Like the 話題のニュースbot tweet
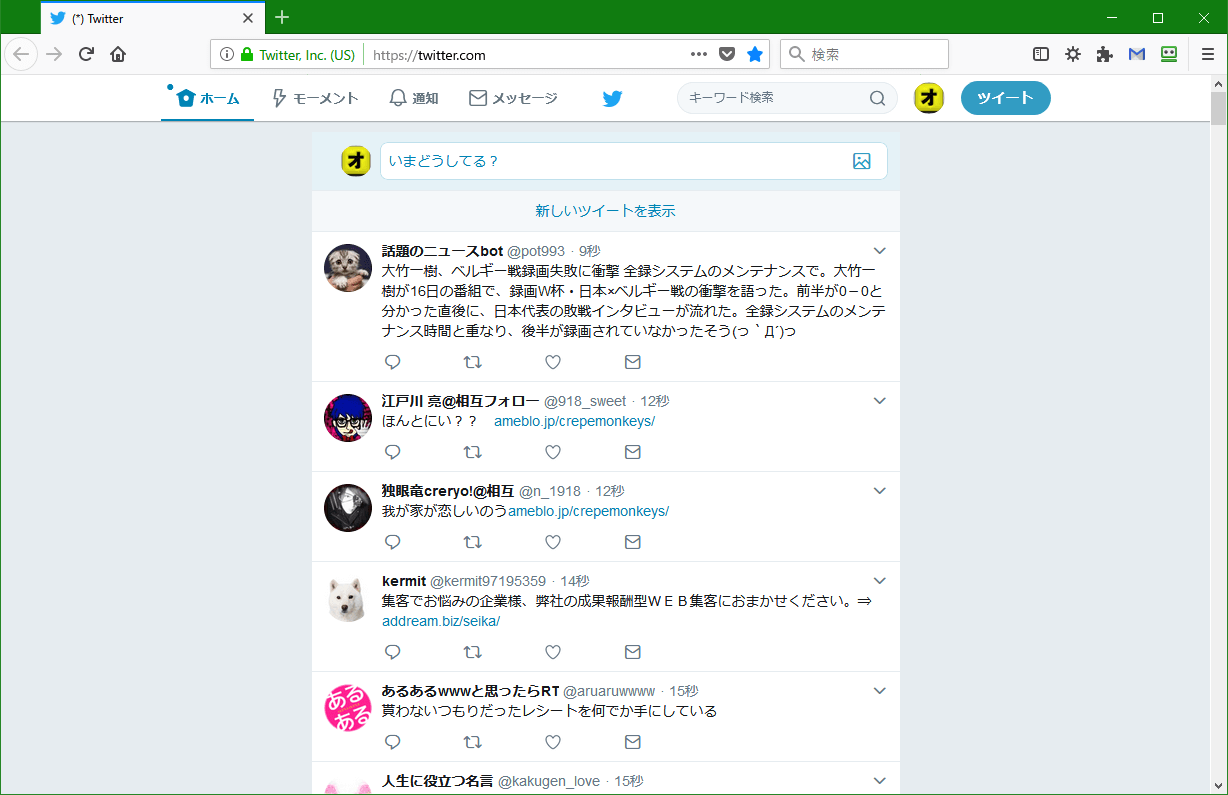The width and height of the screenshot is (1228, 795). pyautogui.click(x=553, y=362)
